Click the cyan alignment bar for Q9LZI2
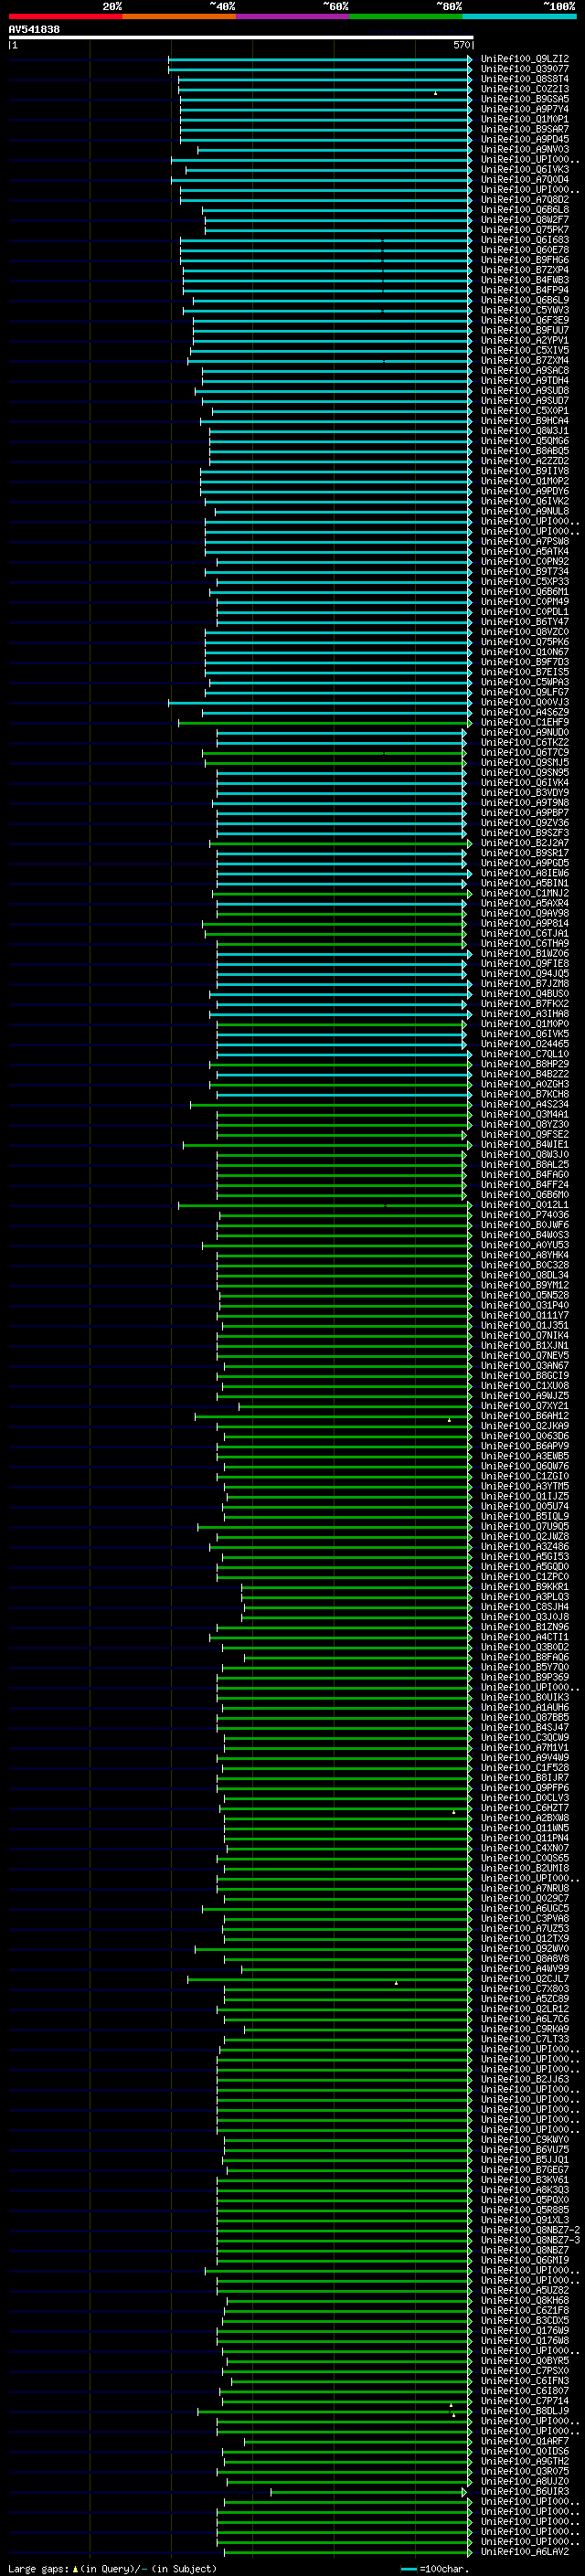The height and width of the screenshot is (2576, 585). pos(320,59)
